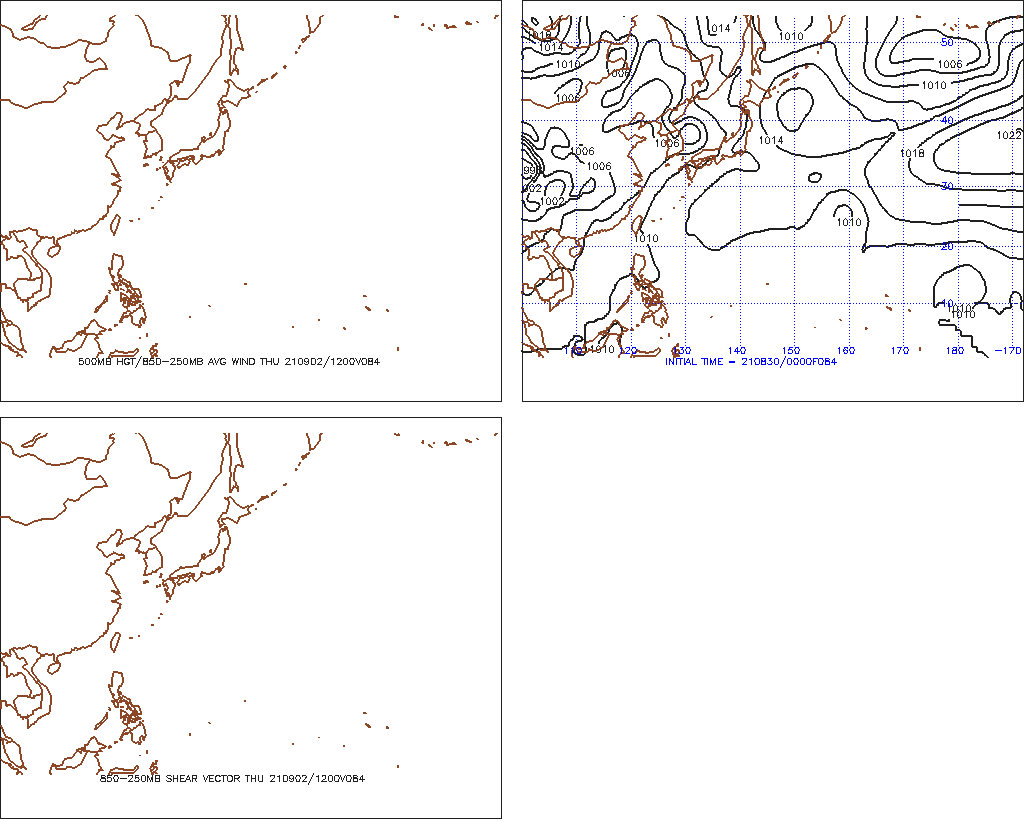Click the longitude label 150

[791, 351]
